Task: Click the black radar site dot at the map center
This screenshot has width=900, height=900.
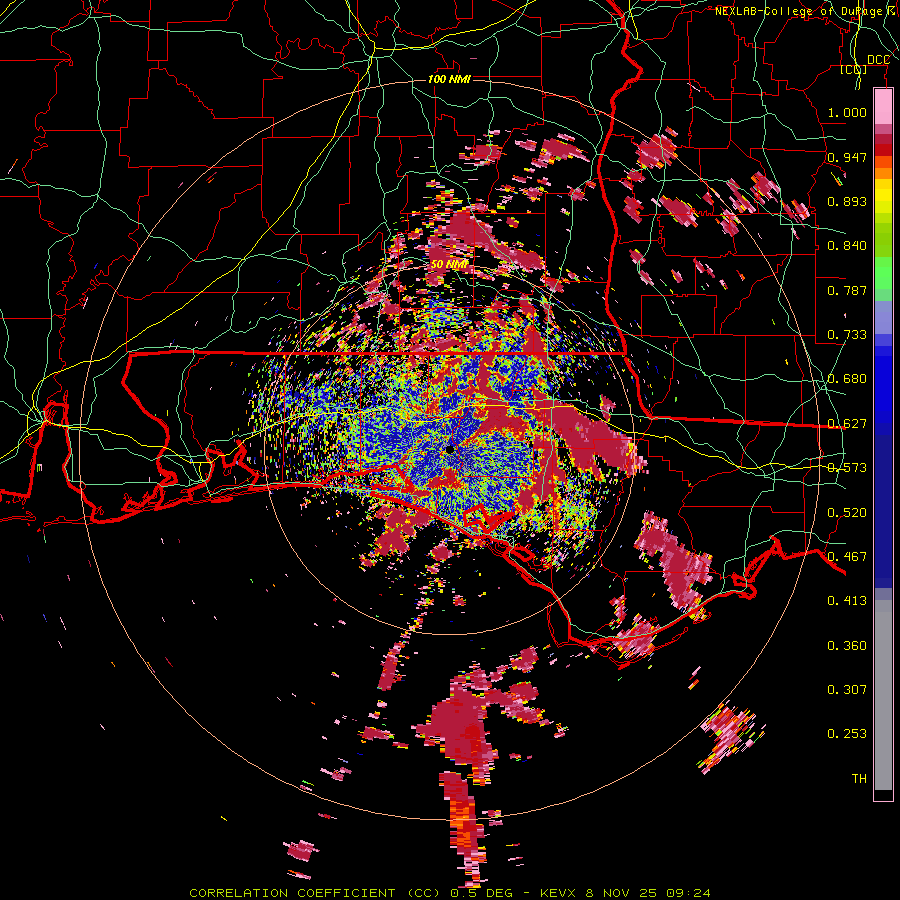Action: (449, 449)
